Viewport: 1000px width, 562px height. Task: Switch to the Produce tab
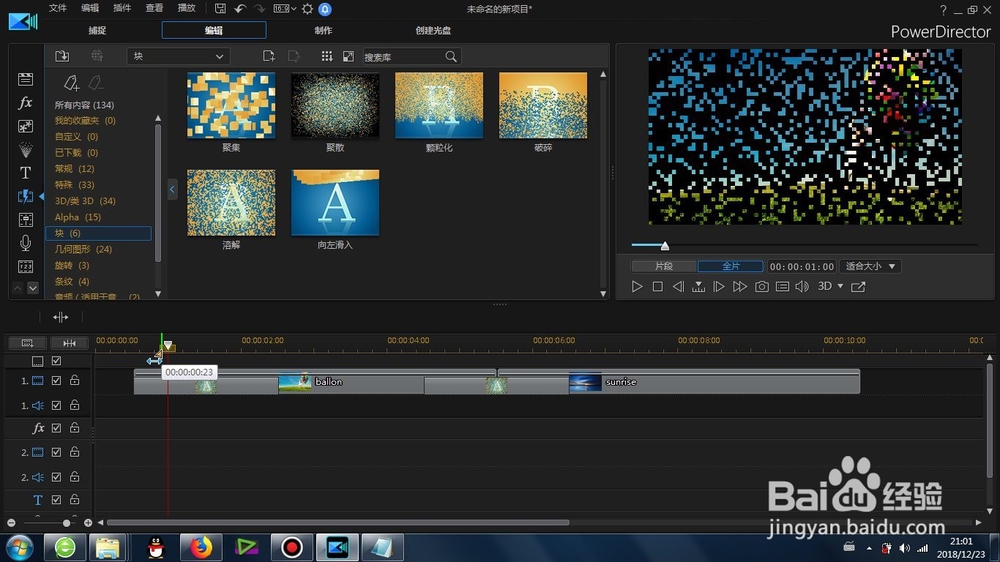coord(323,30)
